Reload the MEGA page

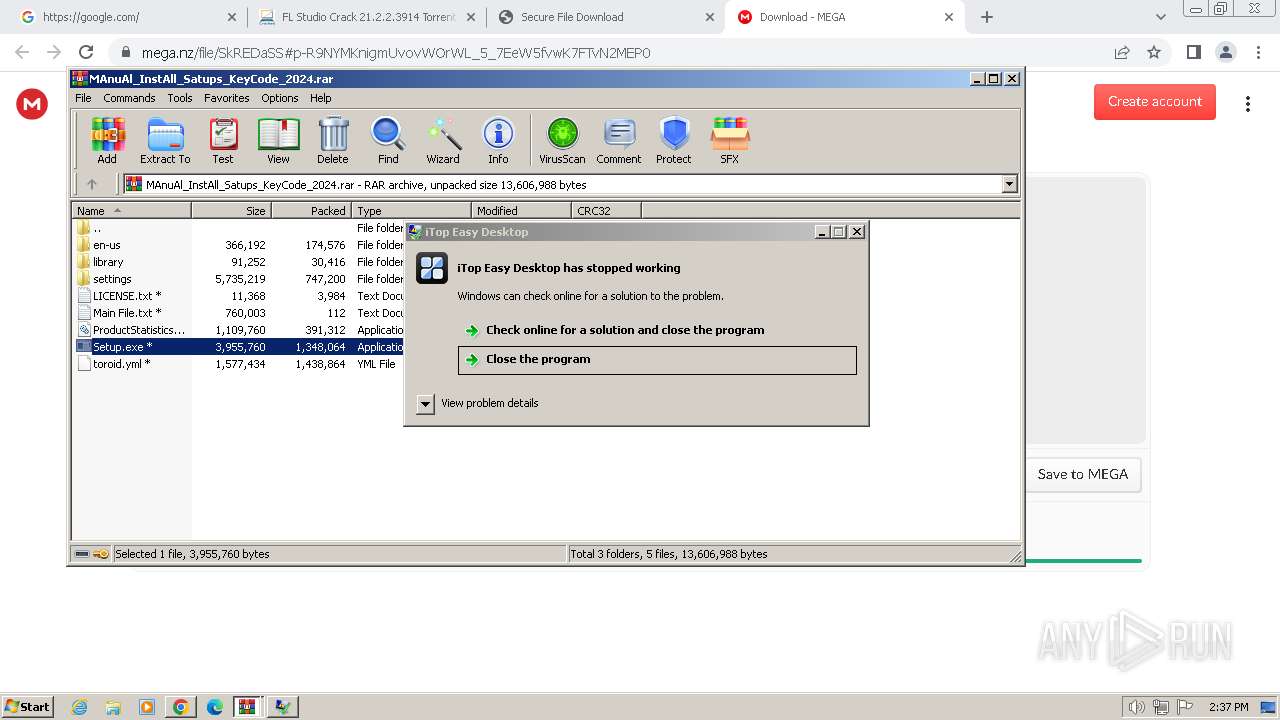(x=86, y=52)
